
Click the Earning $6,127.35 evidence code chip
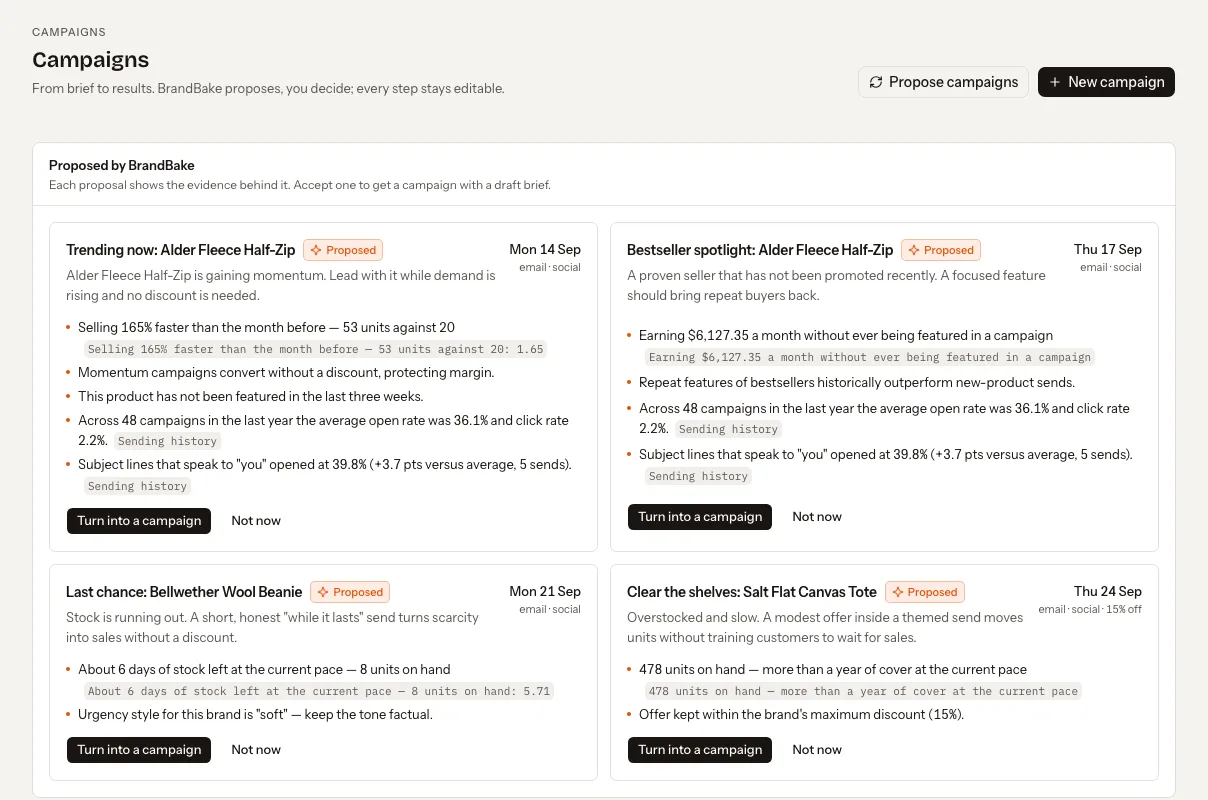click(869, 357)
